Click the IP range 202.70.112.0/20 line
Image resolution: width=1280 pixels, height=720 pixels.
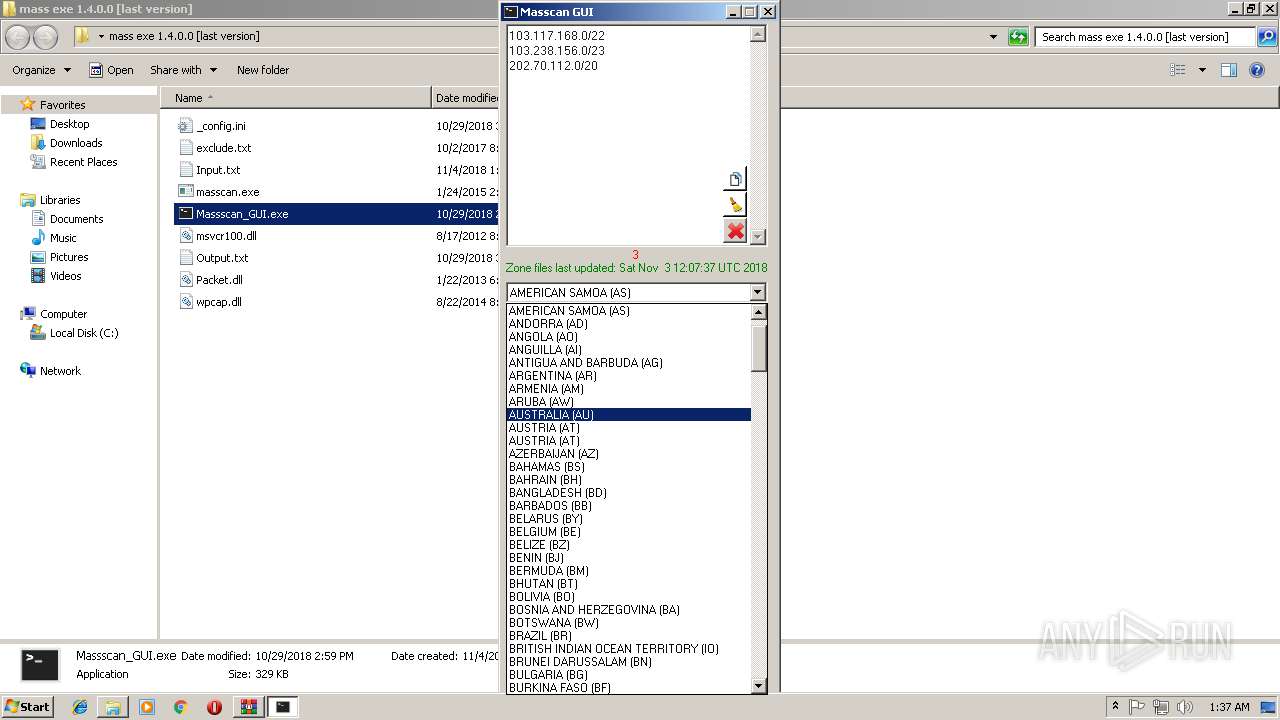pos(553,65)
